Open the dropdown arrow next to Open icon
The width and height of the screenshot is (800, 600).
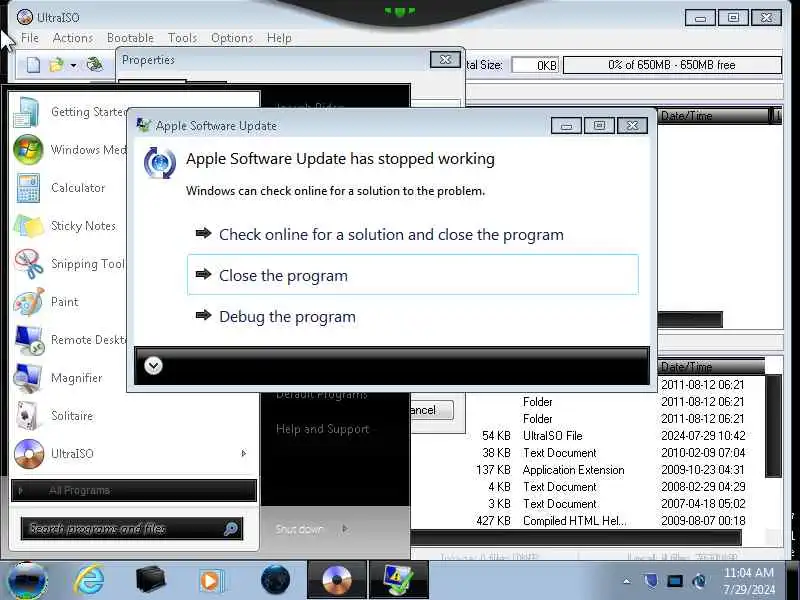pos(73,65)
